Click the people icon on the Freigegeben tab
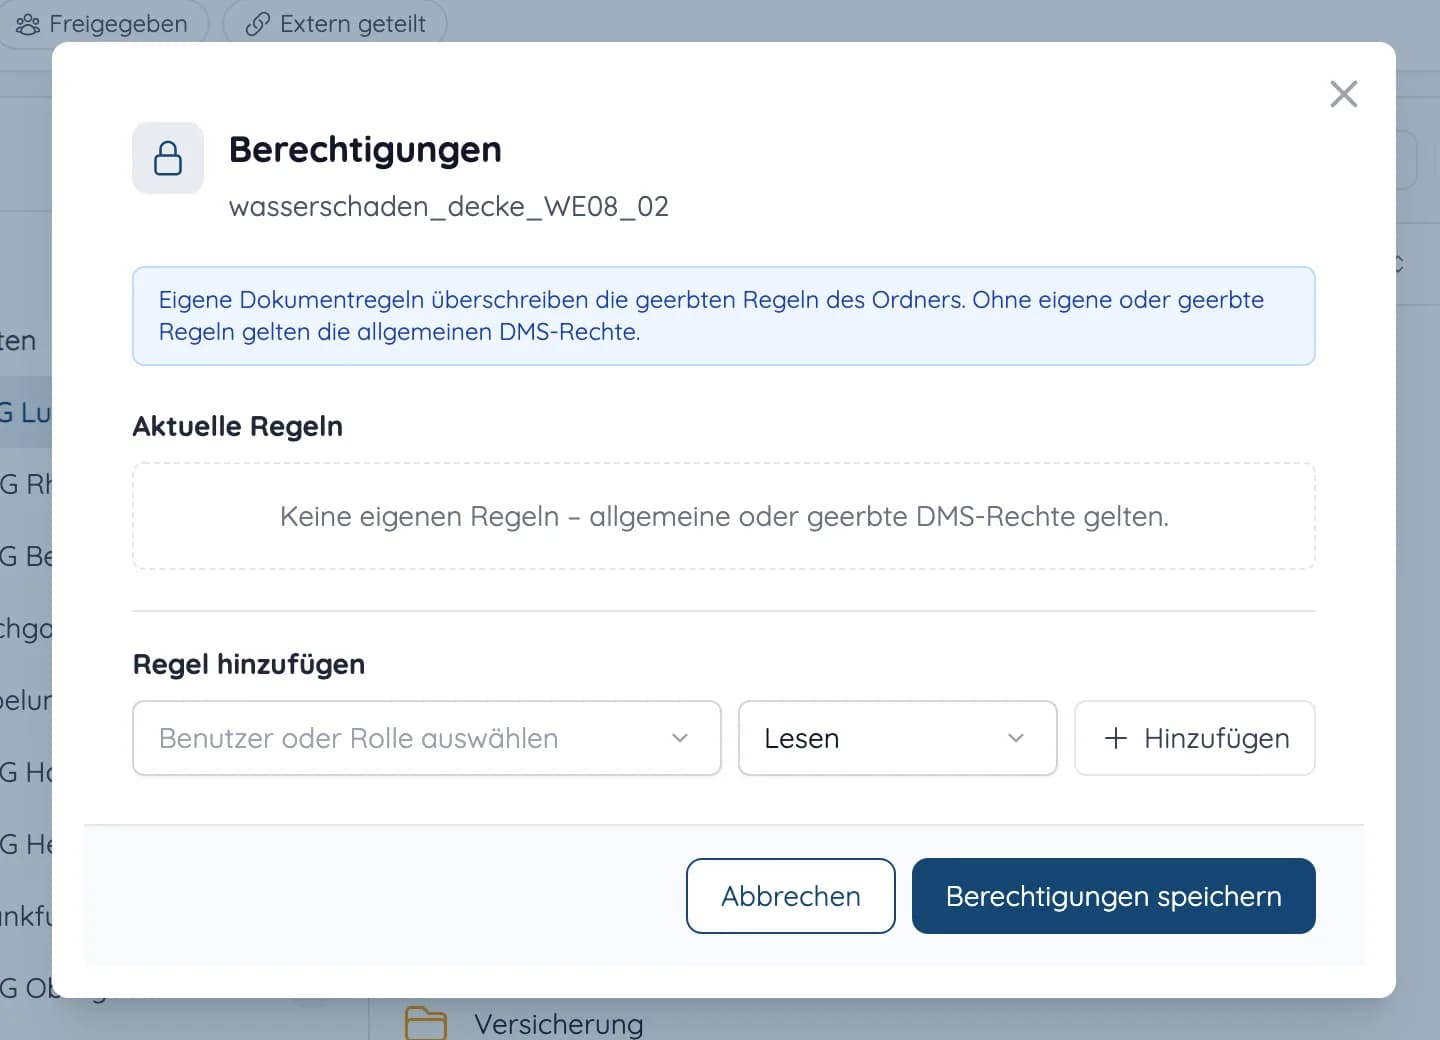The width and height of the screenshot is (1440, 1040). click(28, 24)
